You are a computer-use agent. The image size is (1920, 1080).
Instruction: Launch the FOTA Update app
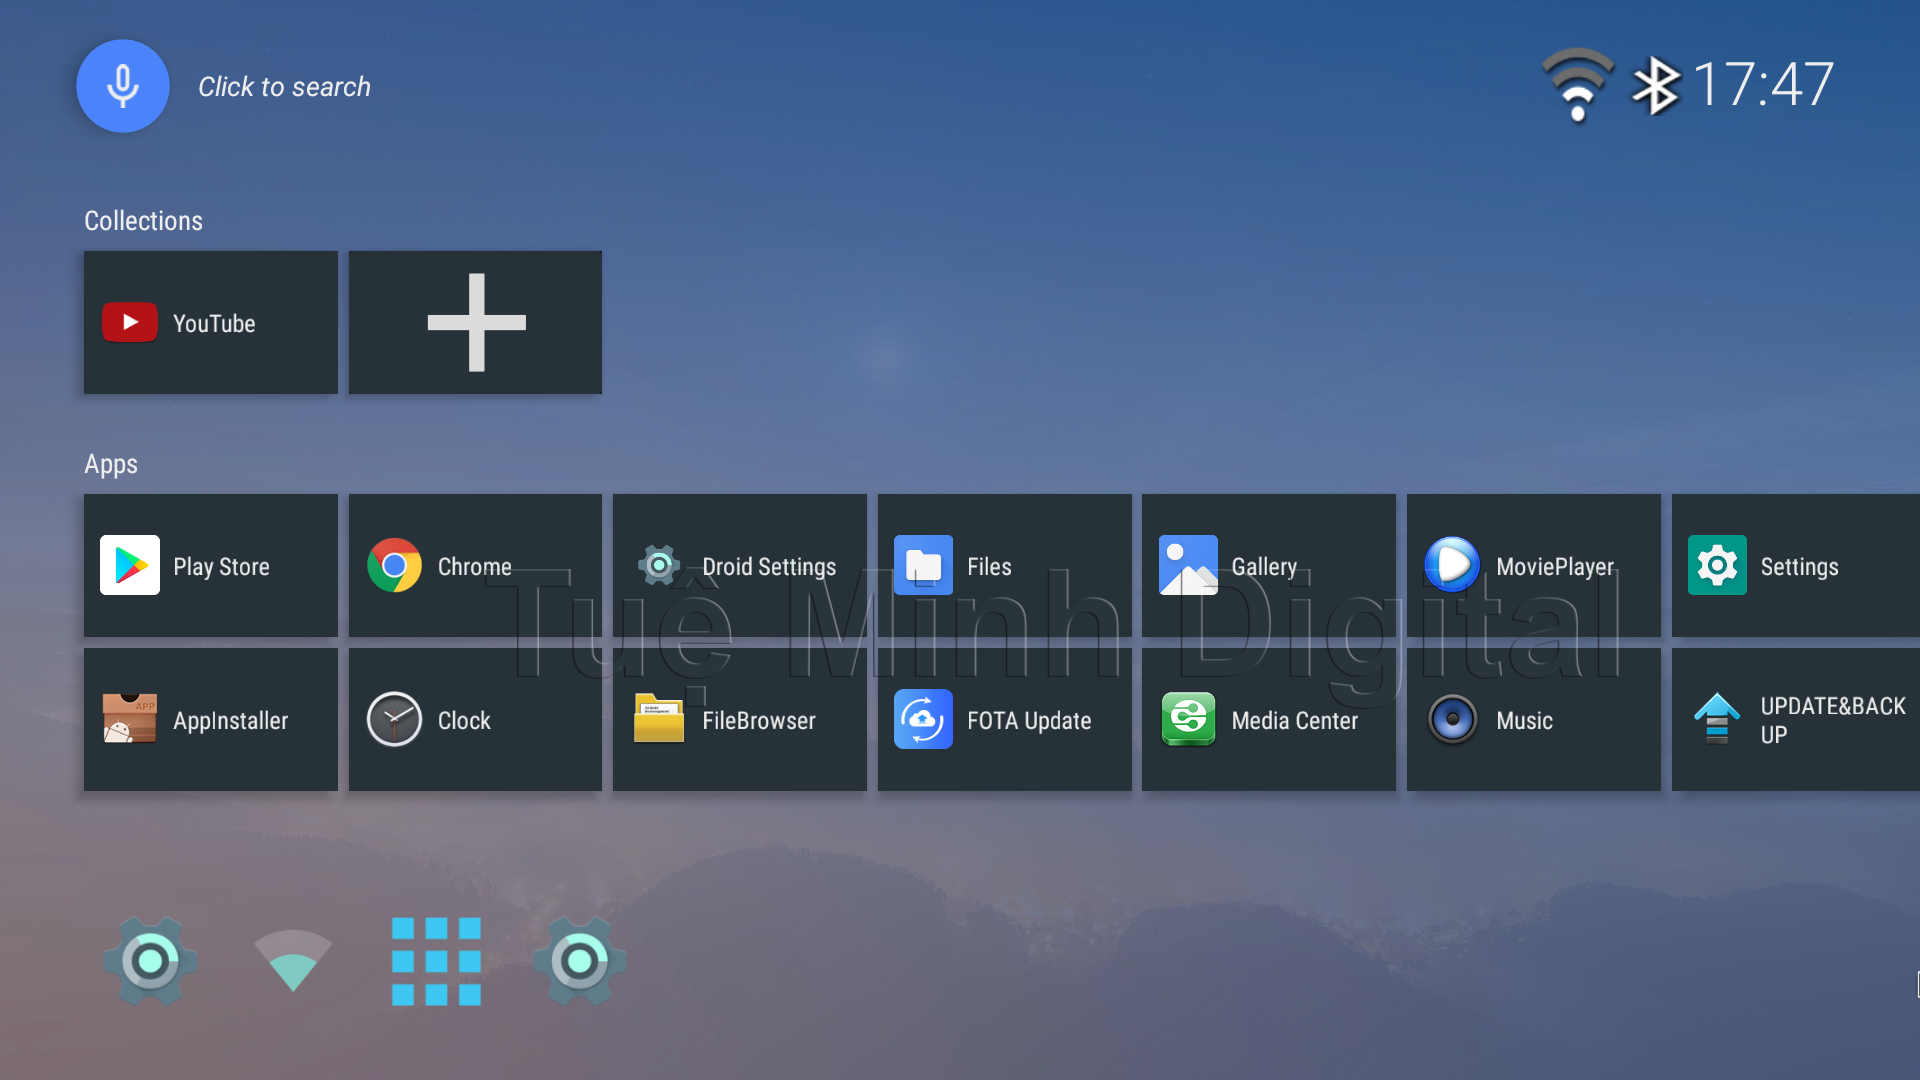[x=1004, y=719]
